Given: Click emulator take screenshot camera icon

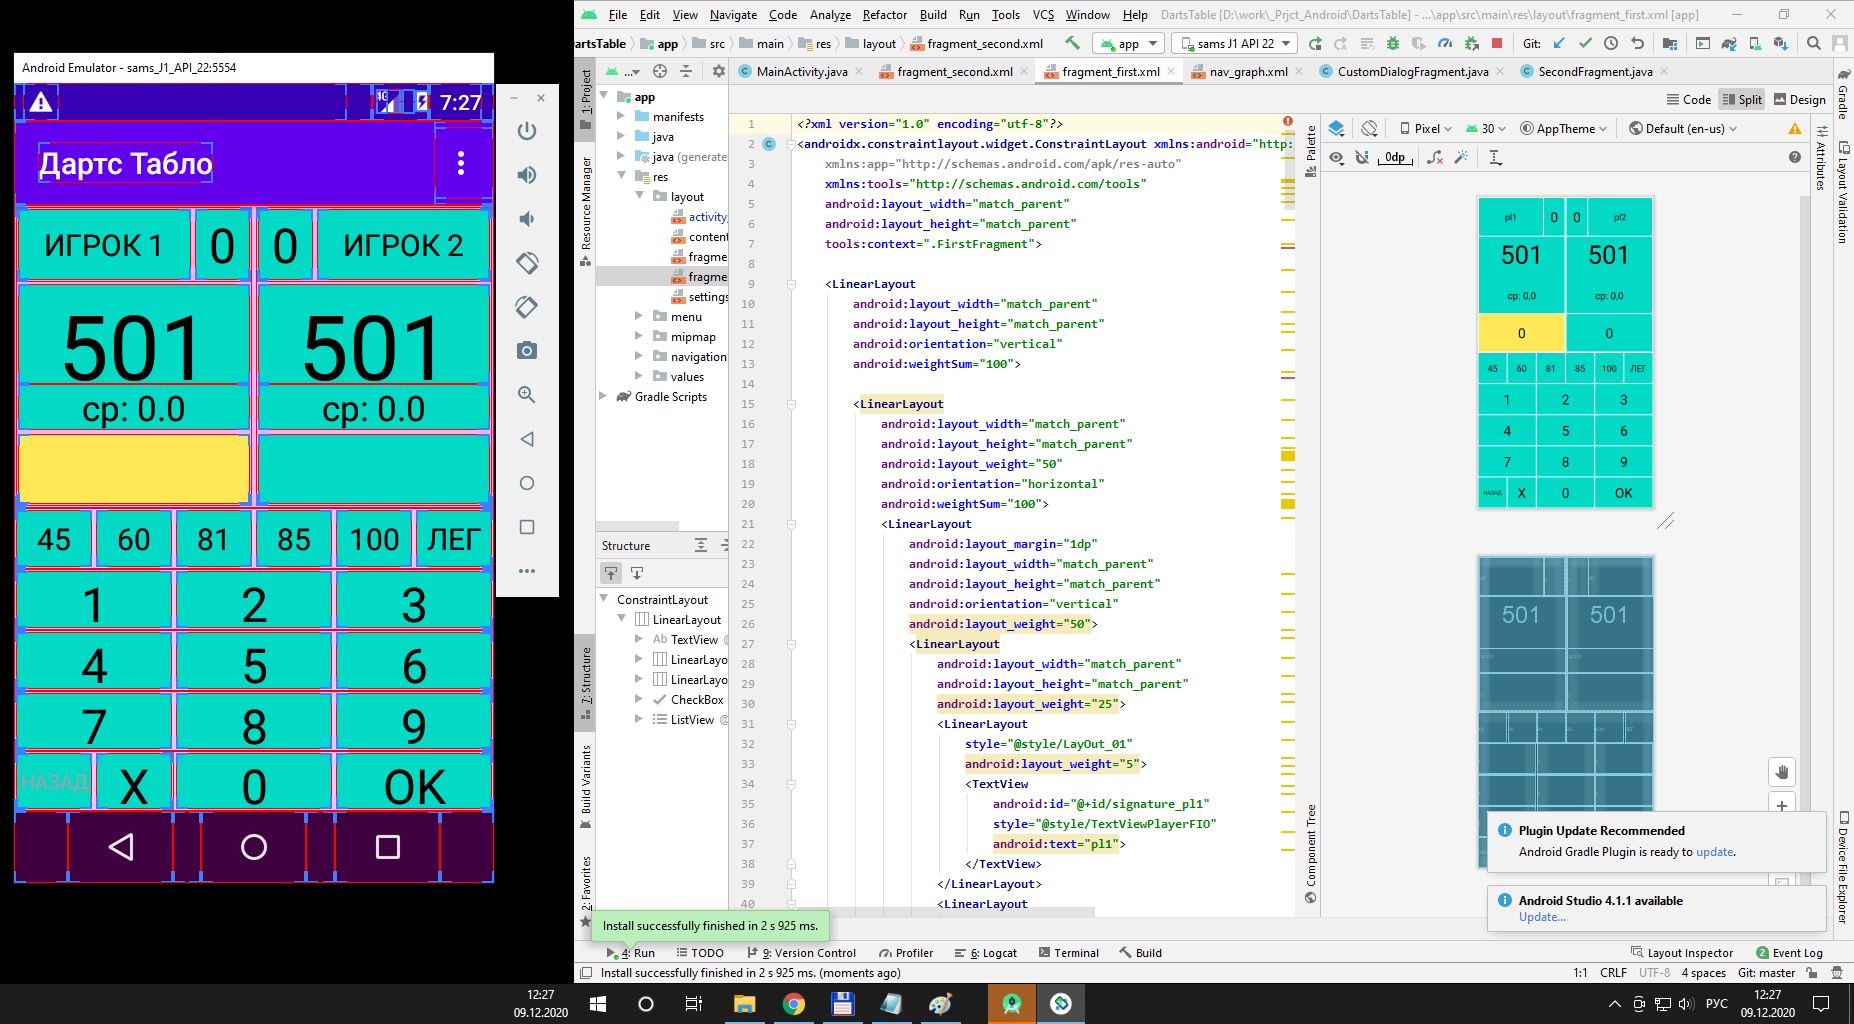Looking at the screenshot, I should [x=527, y=351].
